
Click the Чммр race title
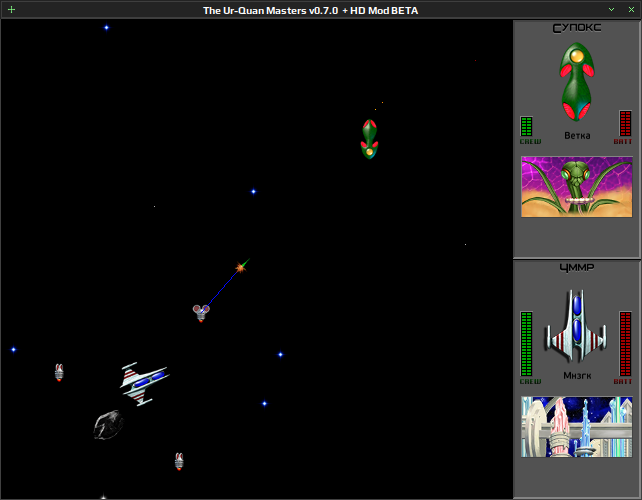577,268
